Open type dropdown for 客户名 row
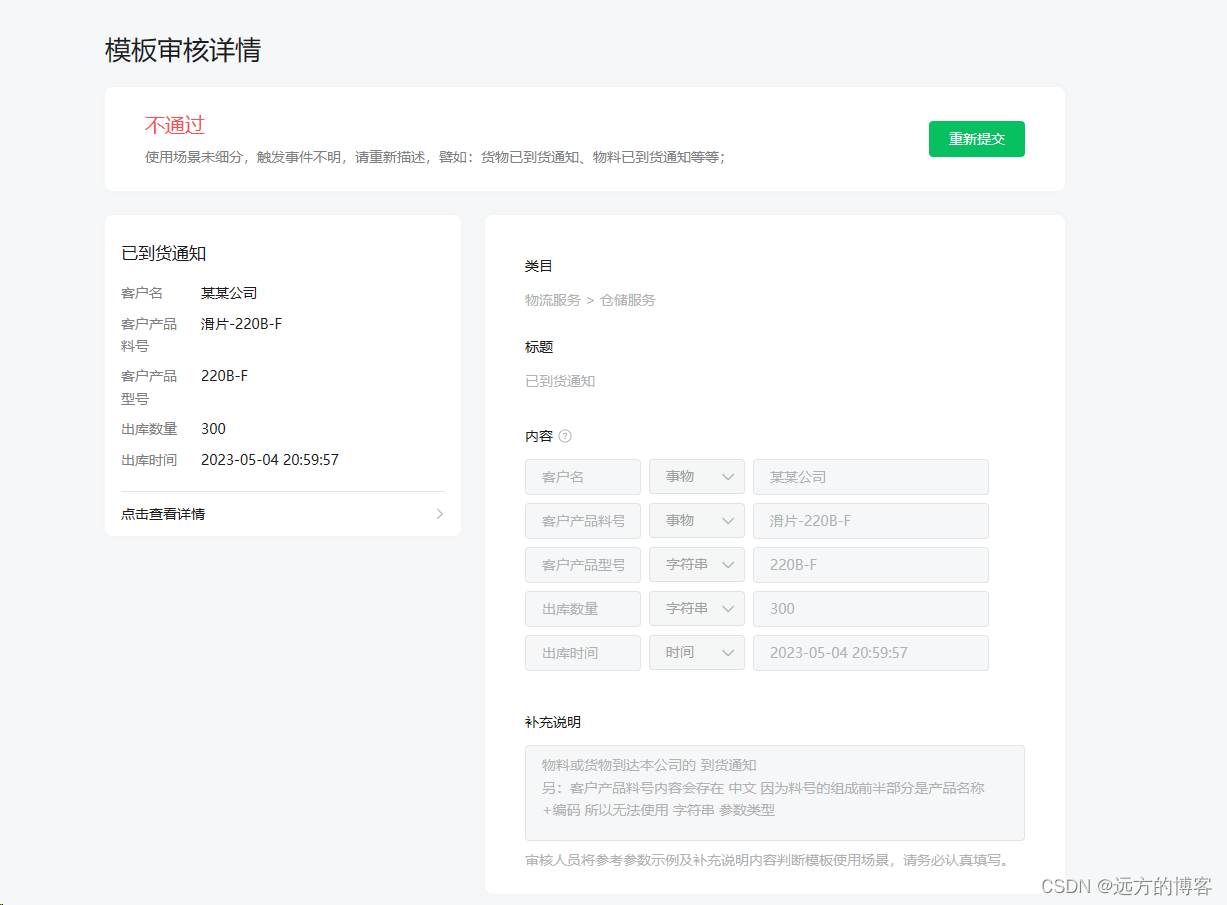The width and height of the screenshot is (1227, 905). (697, 477)
